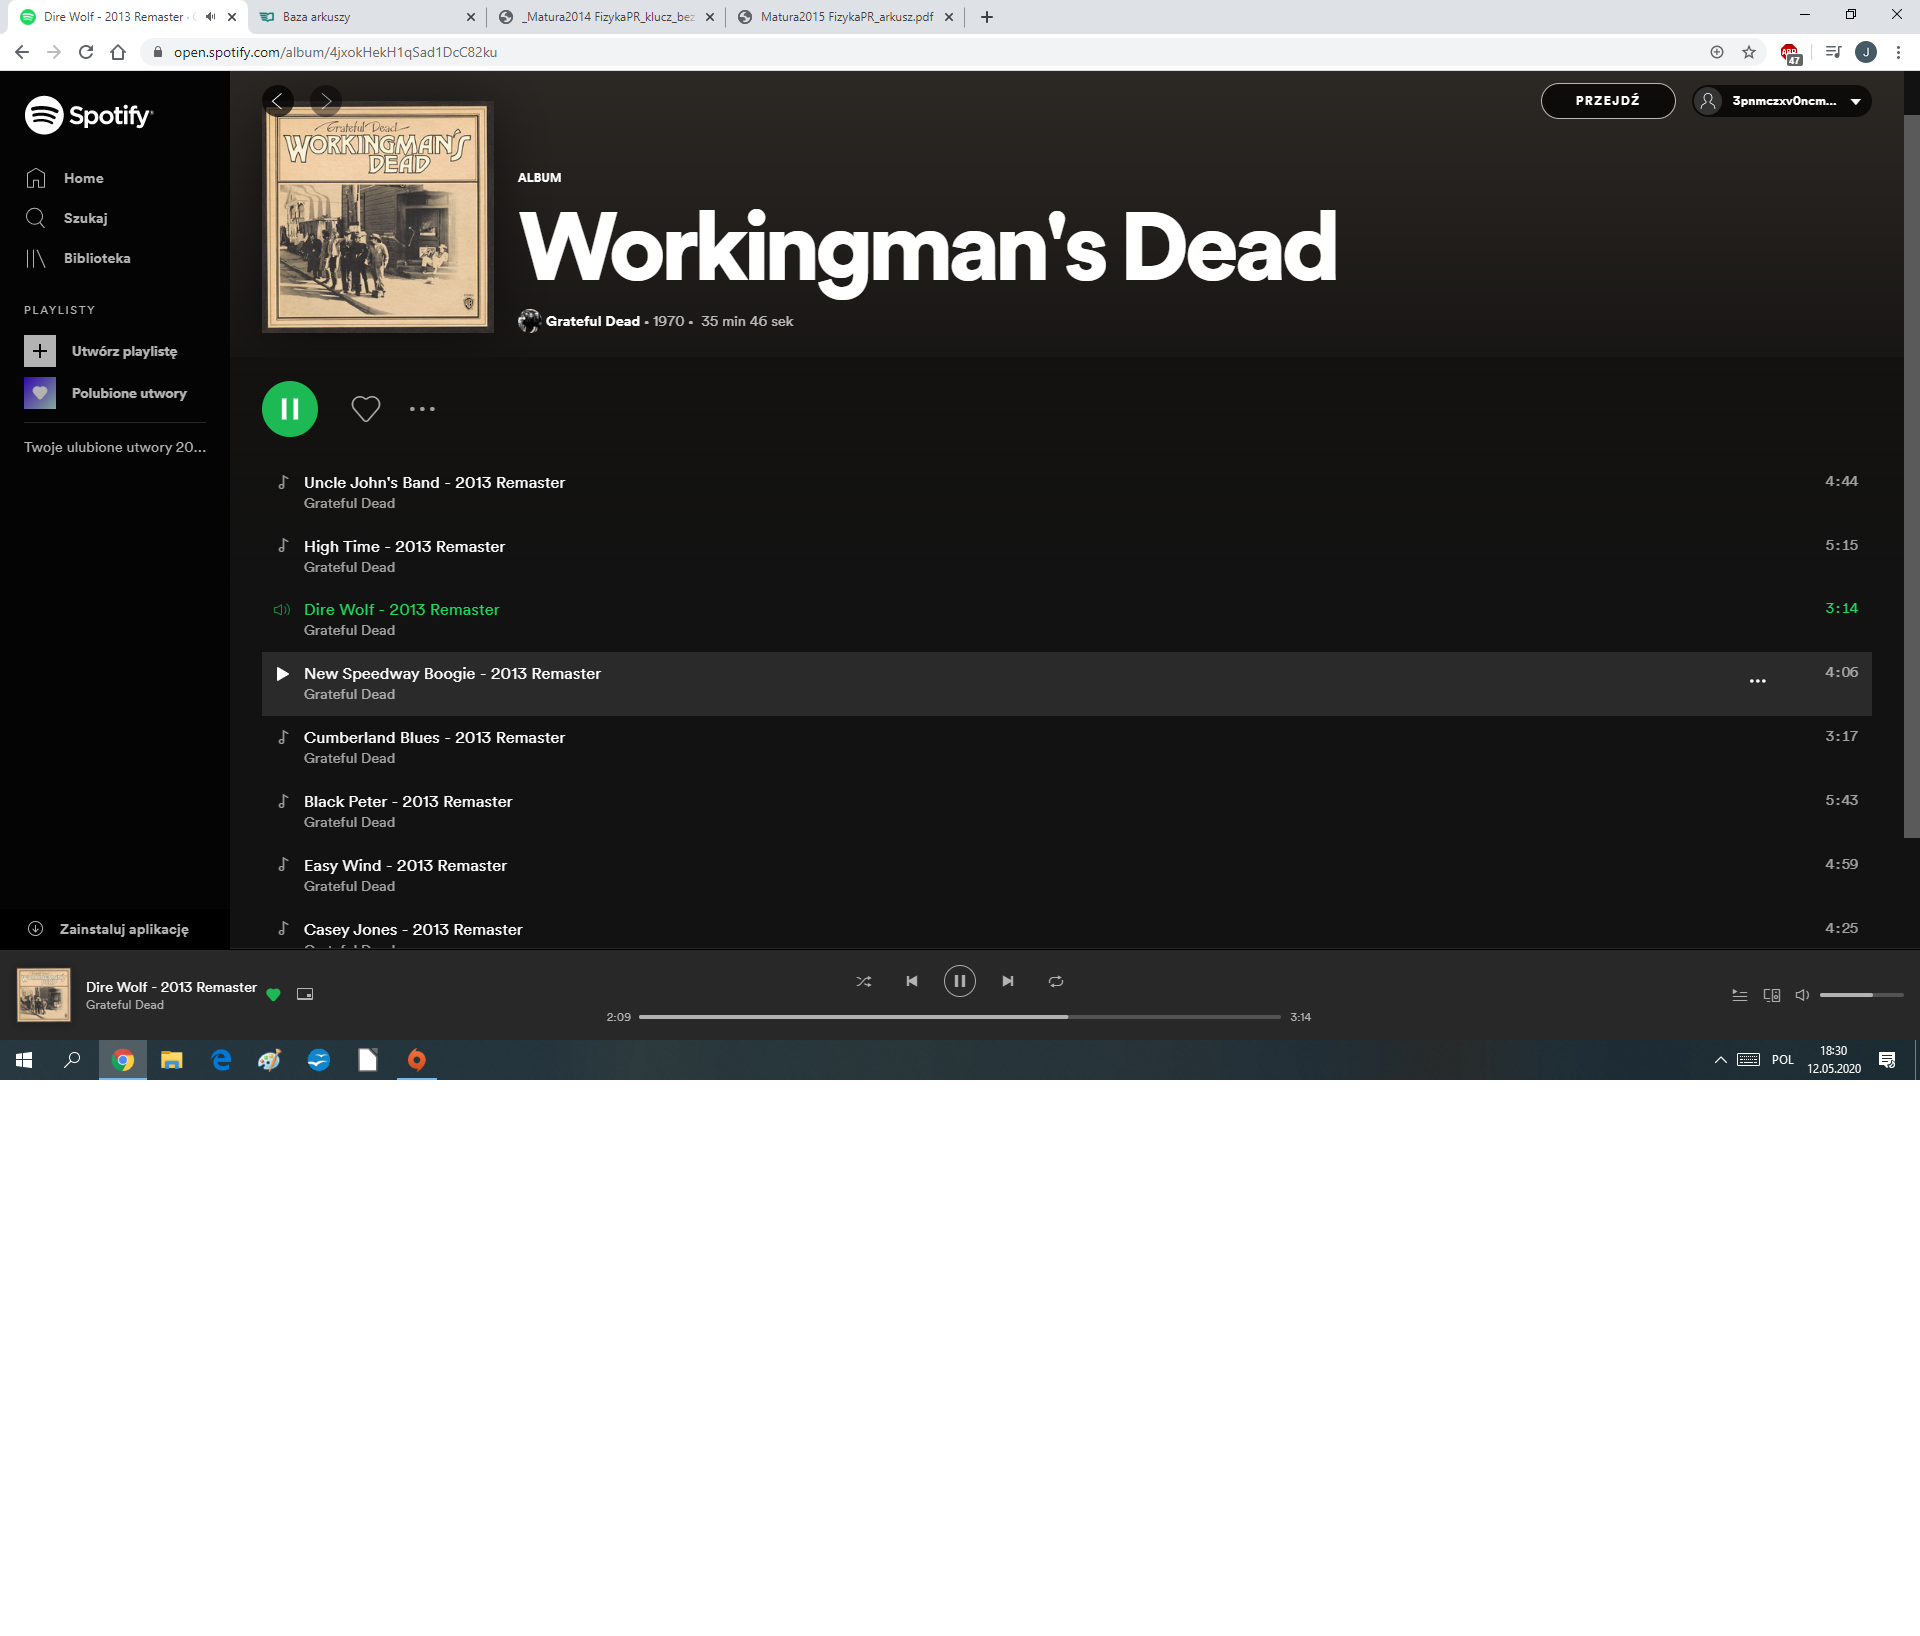The image size is (1920, 1636).
Task: Mute the Spotify tab audio icon
Action: tap(210, 17)
